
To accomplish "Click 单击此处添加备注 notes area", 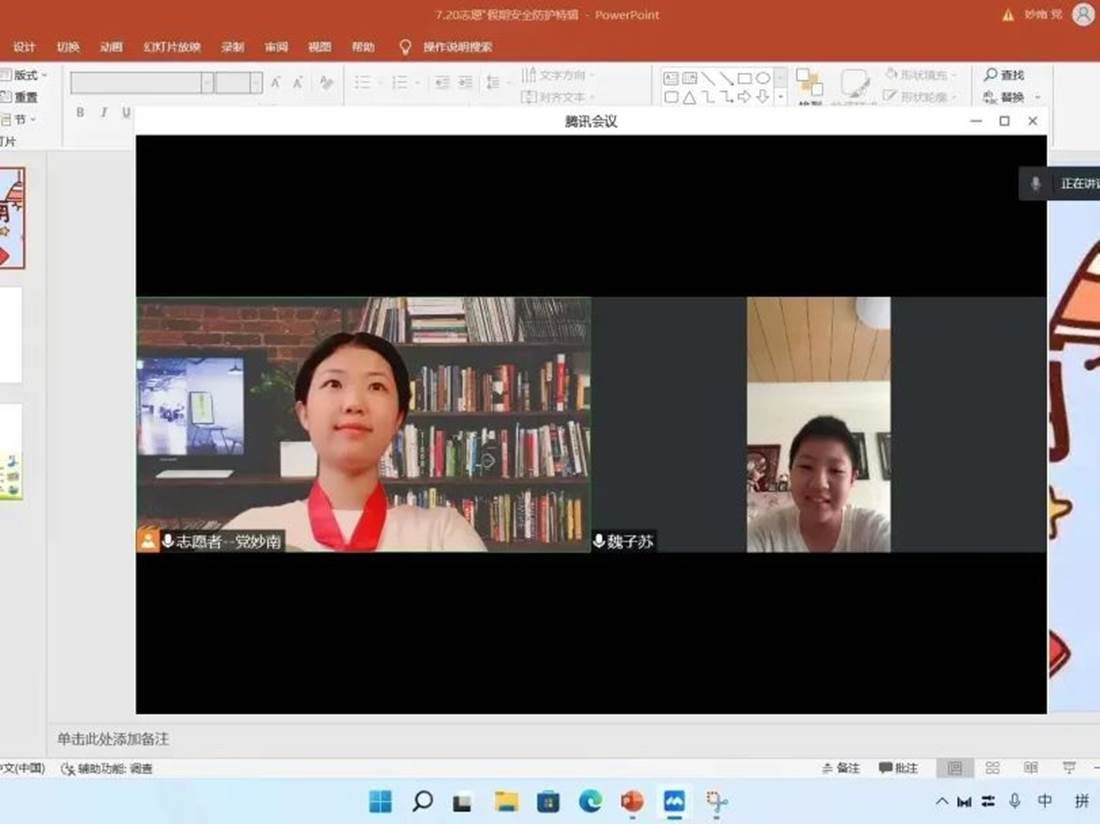I will coord(113,739).
